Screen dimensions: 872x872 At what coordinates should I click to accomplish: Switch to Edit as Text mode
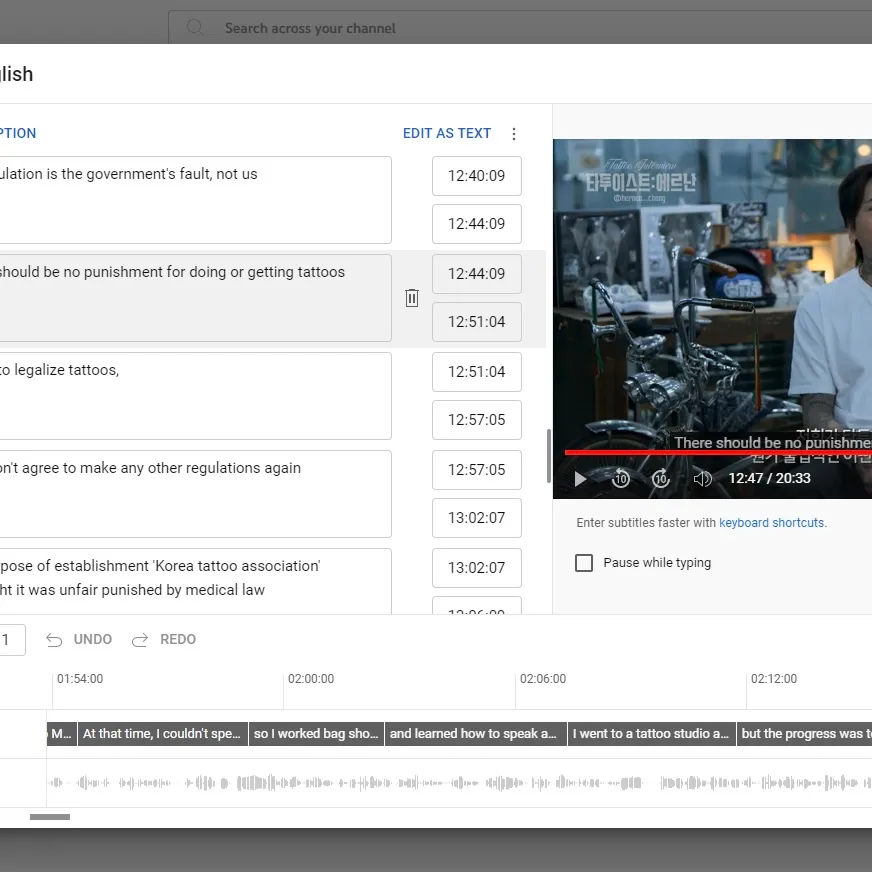pyautogui.click(x=447, y=133)
